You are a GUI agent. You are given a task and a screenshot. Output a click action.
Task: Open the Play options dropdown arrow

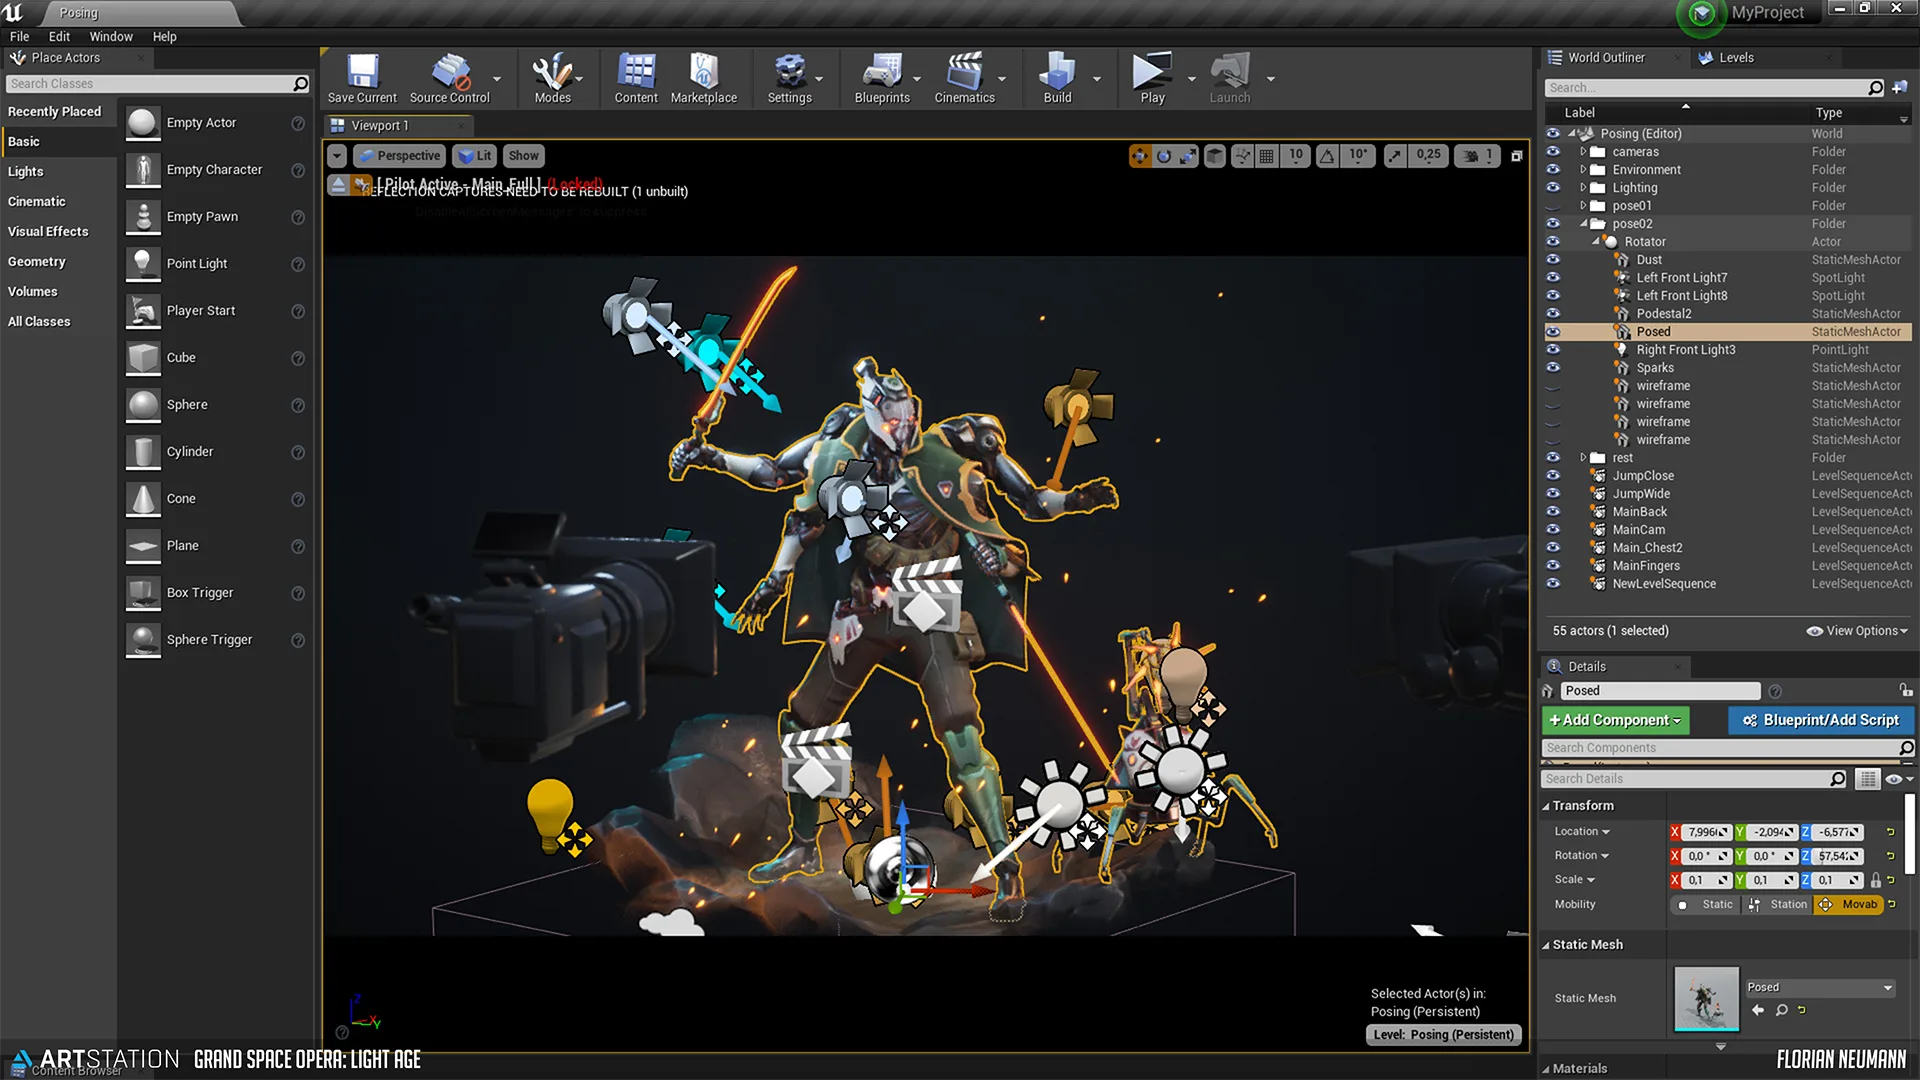coord(1191,79)
